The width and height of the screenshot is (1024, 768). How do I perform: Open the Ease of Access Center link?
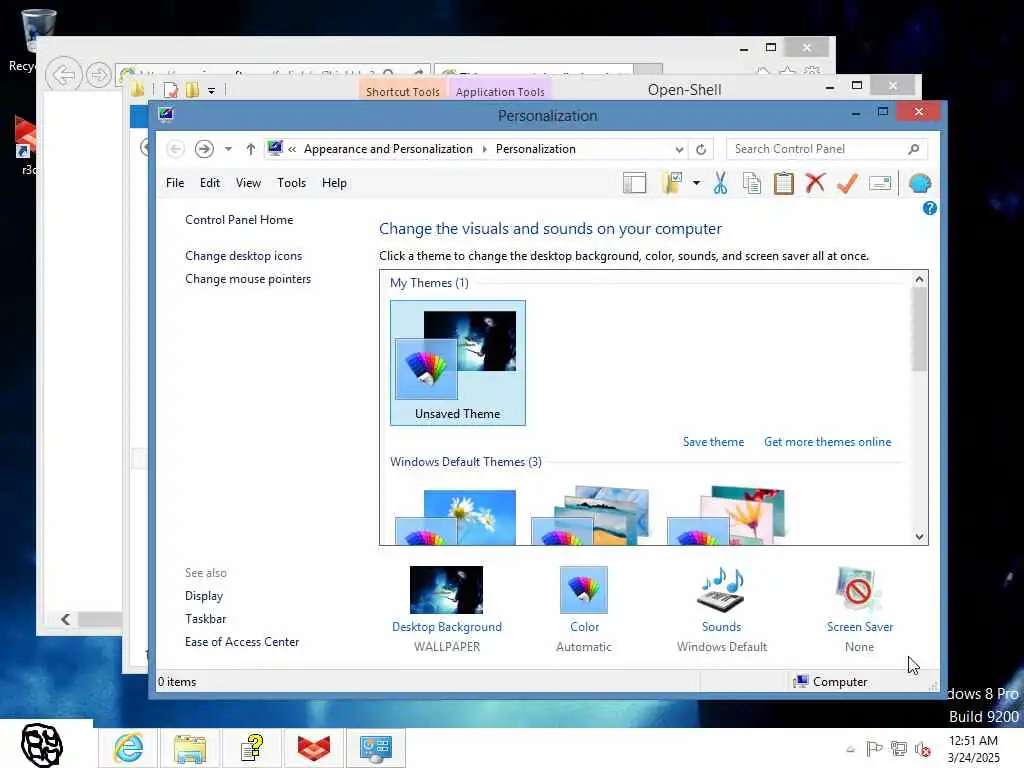tap(242, 642)
